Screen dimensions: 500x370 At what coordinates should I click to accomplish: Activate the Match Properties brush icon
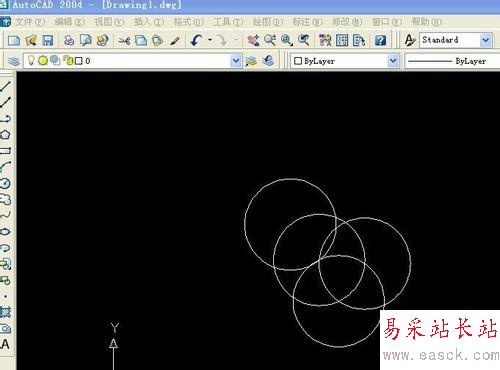175,41
